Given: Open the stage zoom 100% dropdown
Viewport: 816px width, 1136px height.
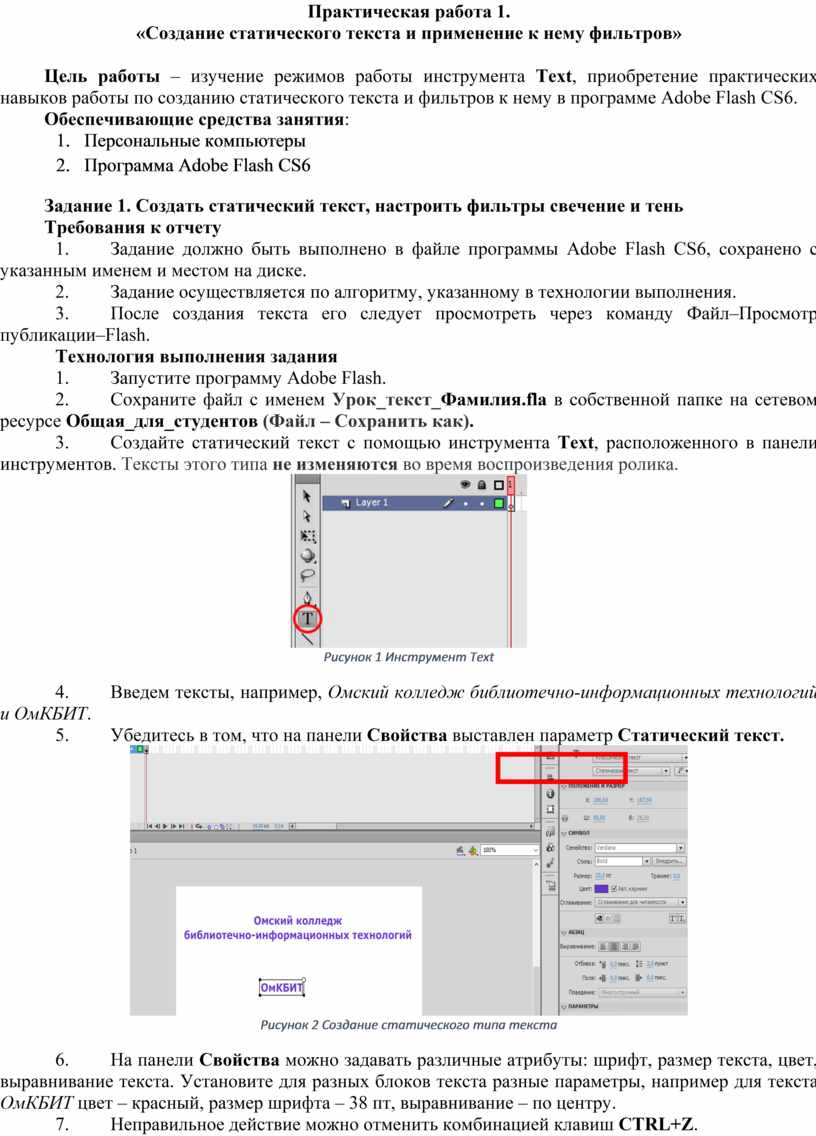Looking at the screenshot, I should [510, 850].
